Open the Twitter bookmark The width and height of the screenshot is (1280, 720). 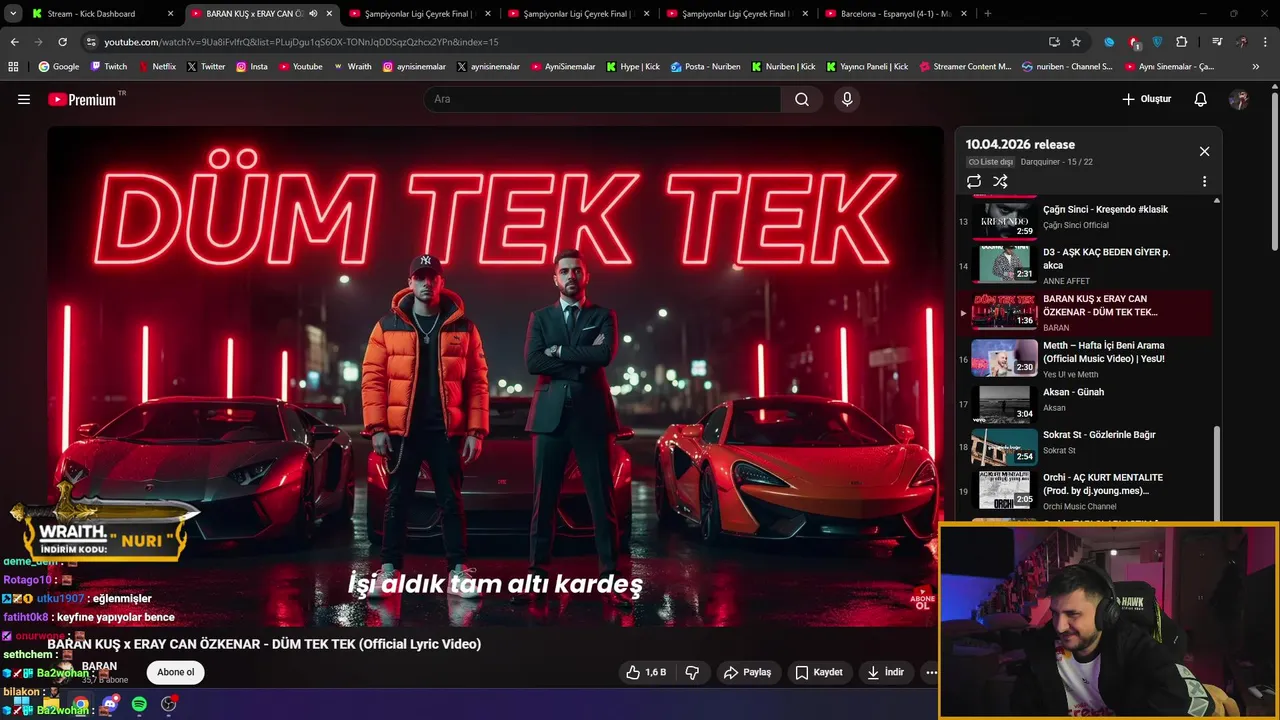tap(206, 66)
